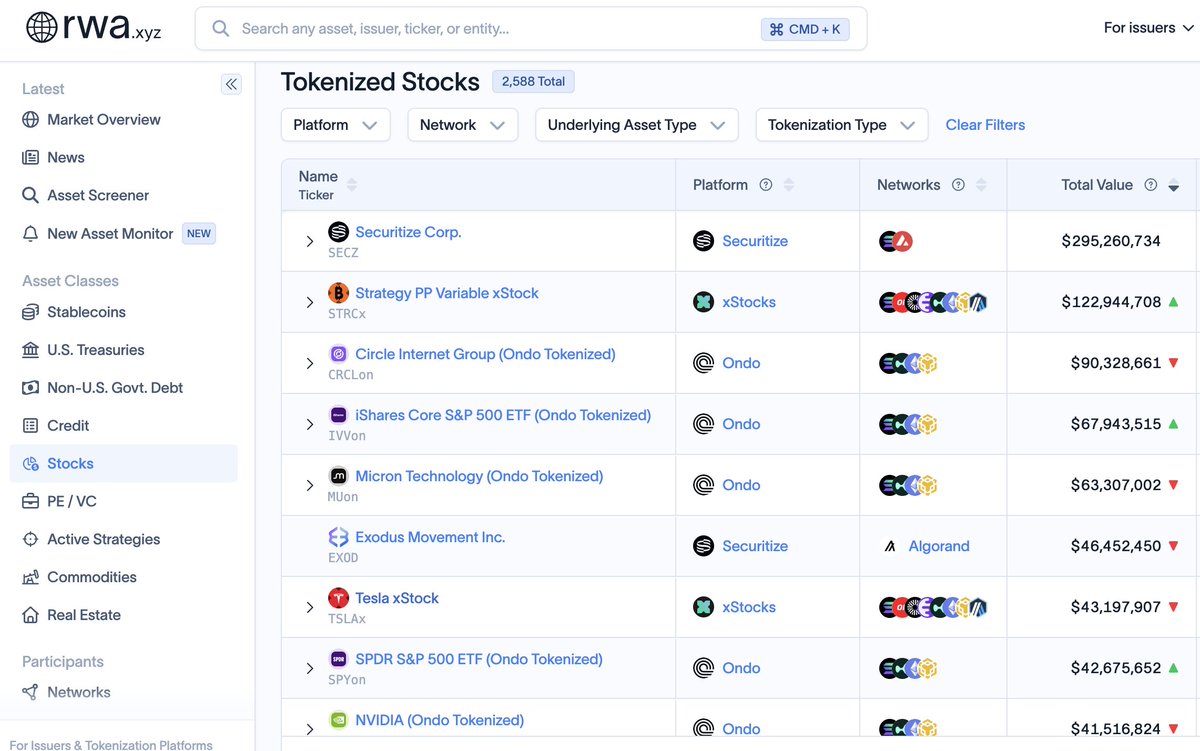Click the MUon ticker text
Viewport: 1200px width, 751px height.
click(x=343, y=497)
